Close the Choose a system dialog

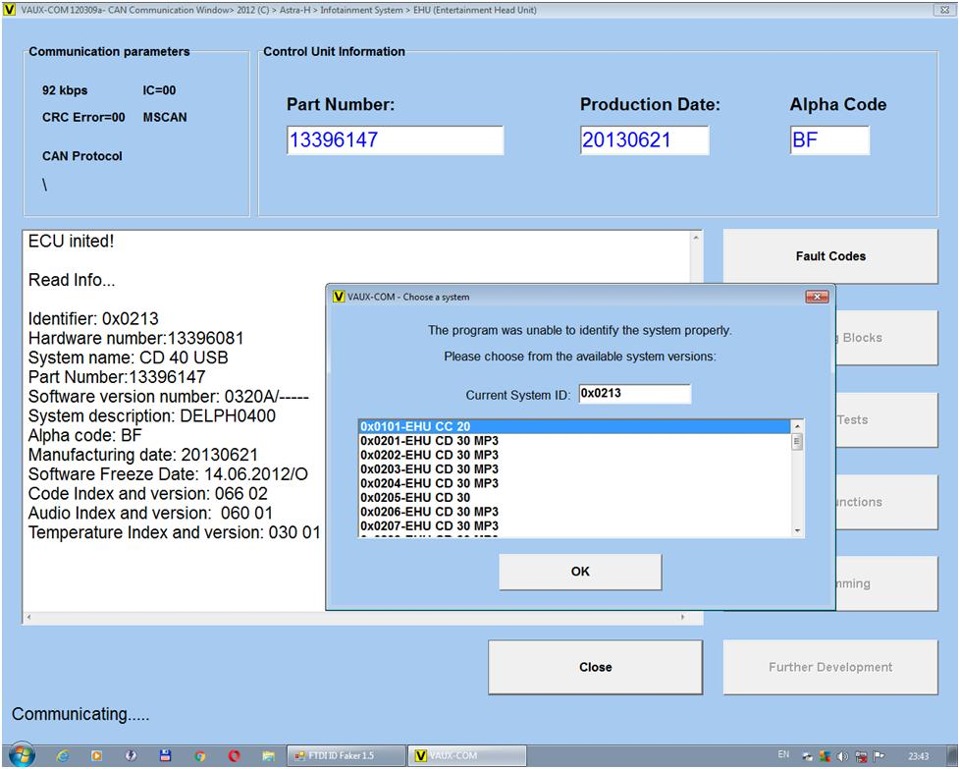[817, 297]
